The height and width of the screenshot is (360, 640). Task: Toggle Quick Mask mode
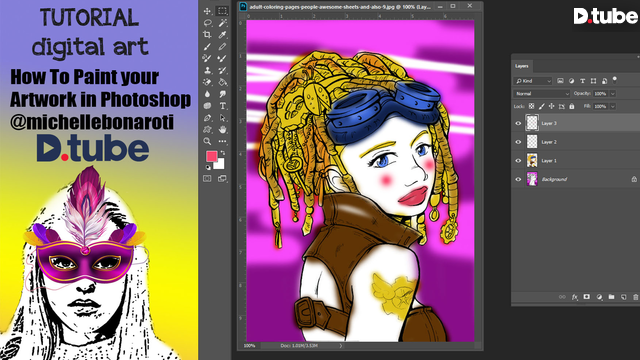click(x=207, y=178)
